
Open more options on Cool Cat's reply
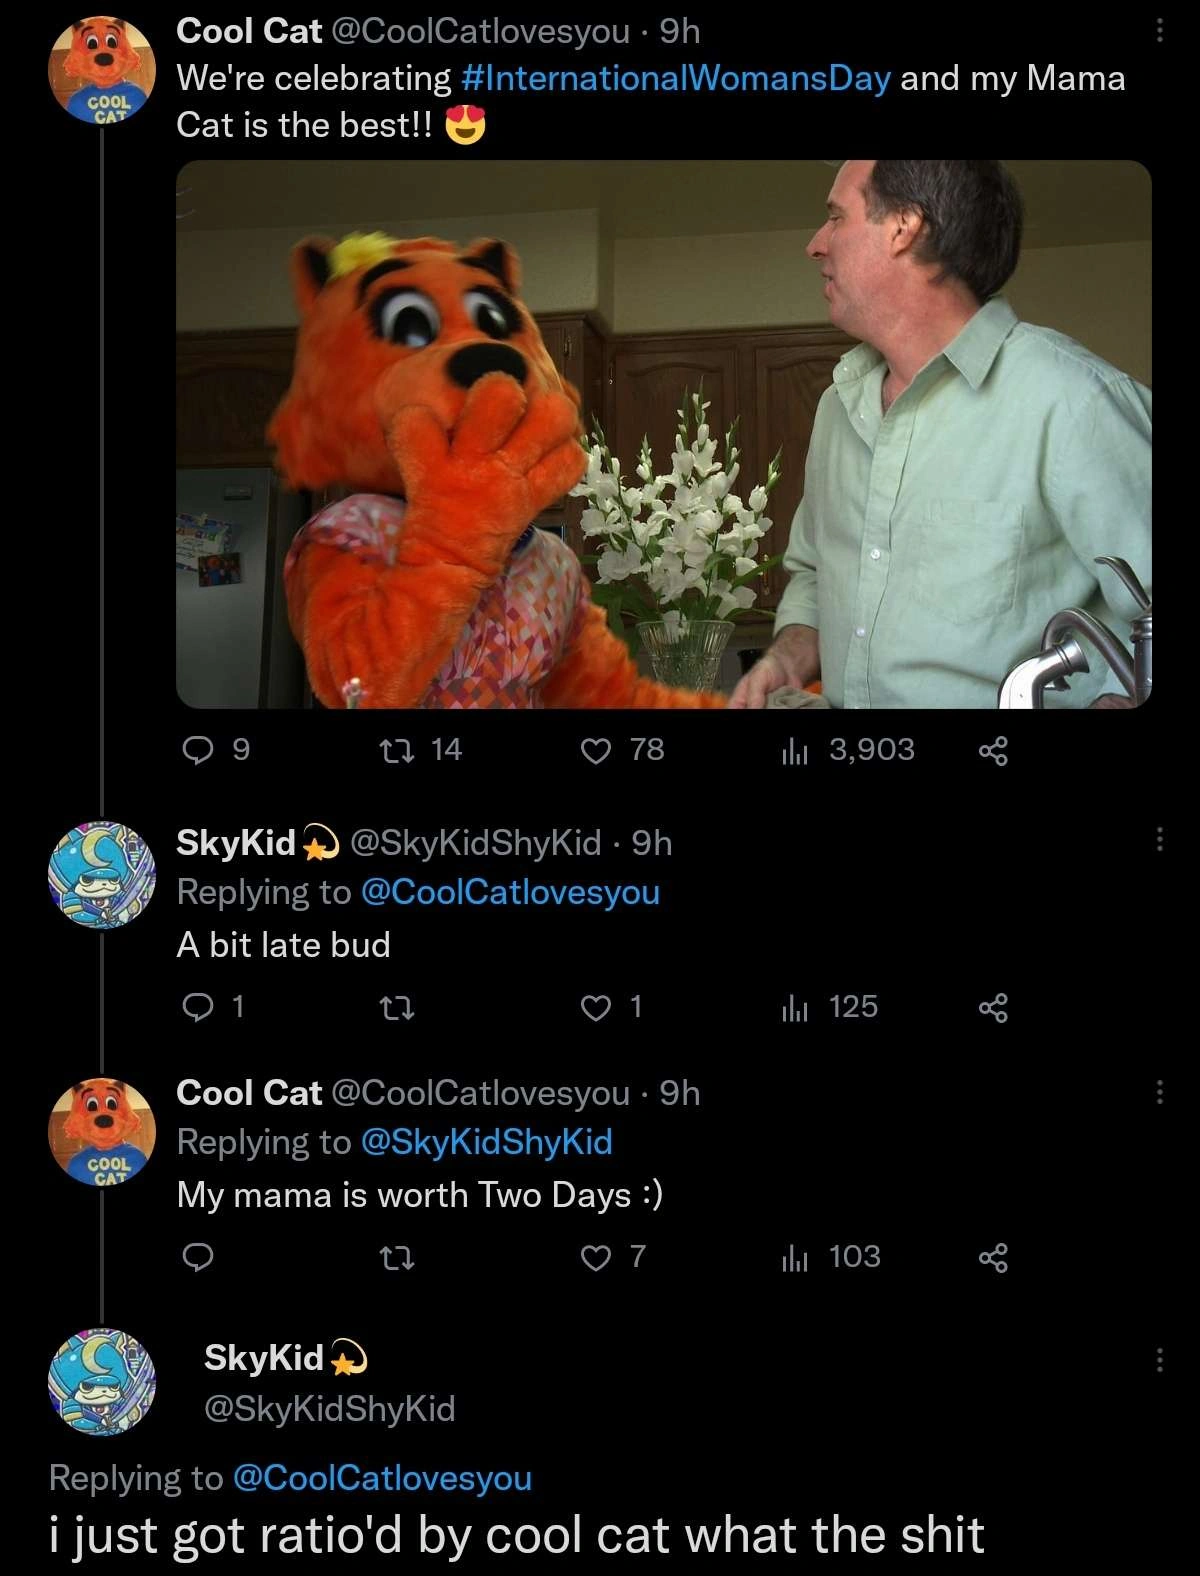coord(1159,1091)
